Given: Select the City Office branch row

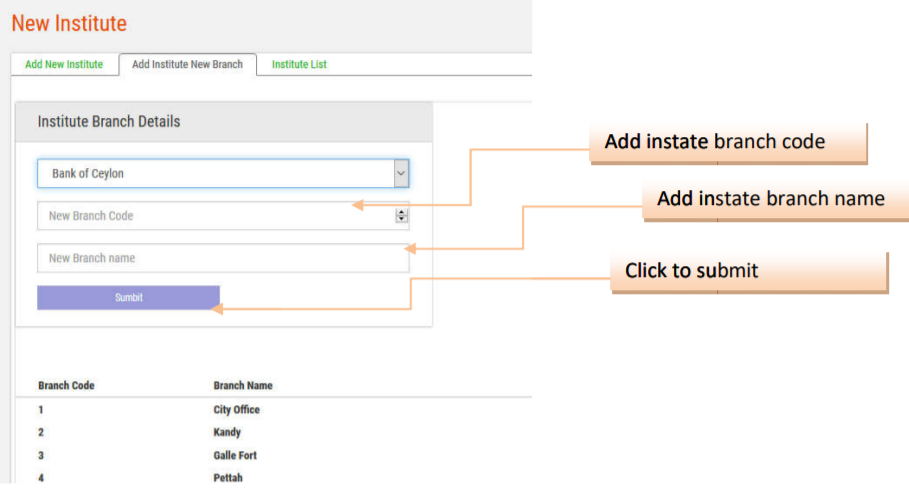Looking at the screenshot, I should pyautogui.click(x=237, y=410).
